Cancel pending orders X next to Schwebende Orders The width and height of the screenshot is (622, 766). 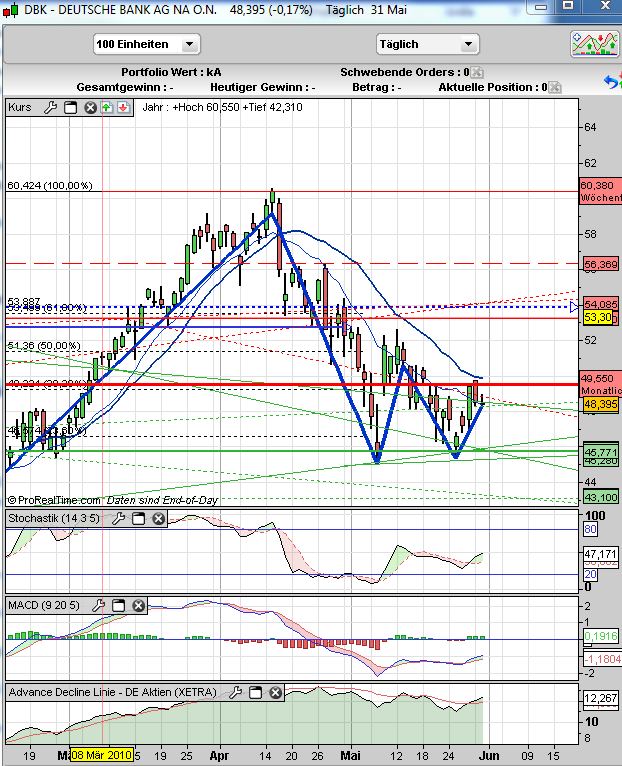(x=477, y=72)
